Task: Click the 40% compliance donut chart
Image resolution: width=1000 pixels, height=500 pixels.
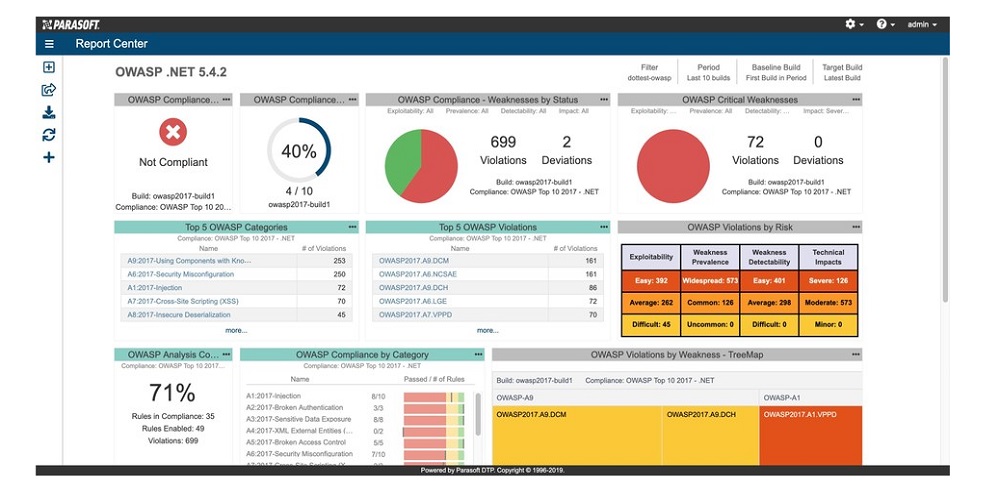Action: [x=298, y=151]
